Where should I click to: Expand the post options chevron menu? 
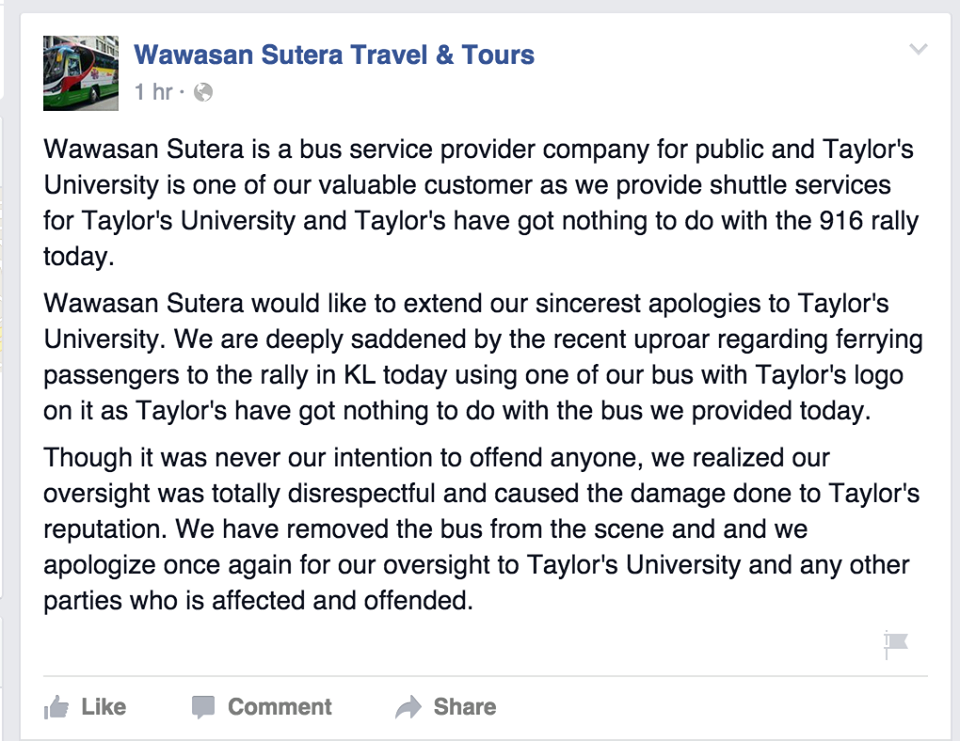918,50
